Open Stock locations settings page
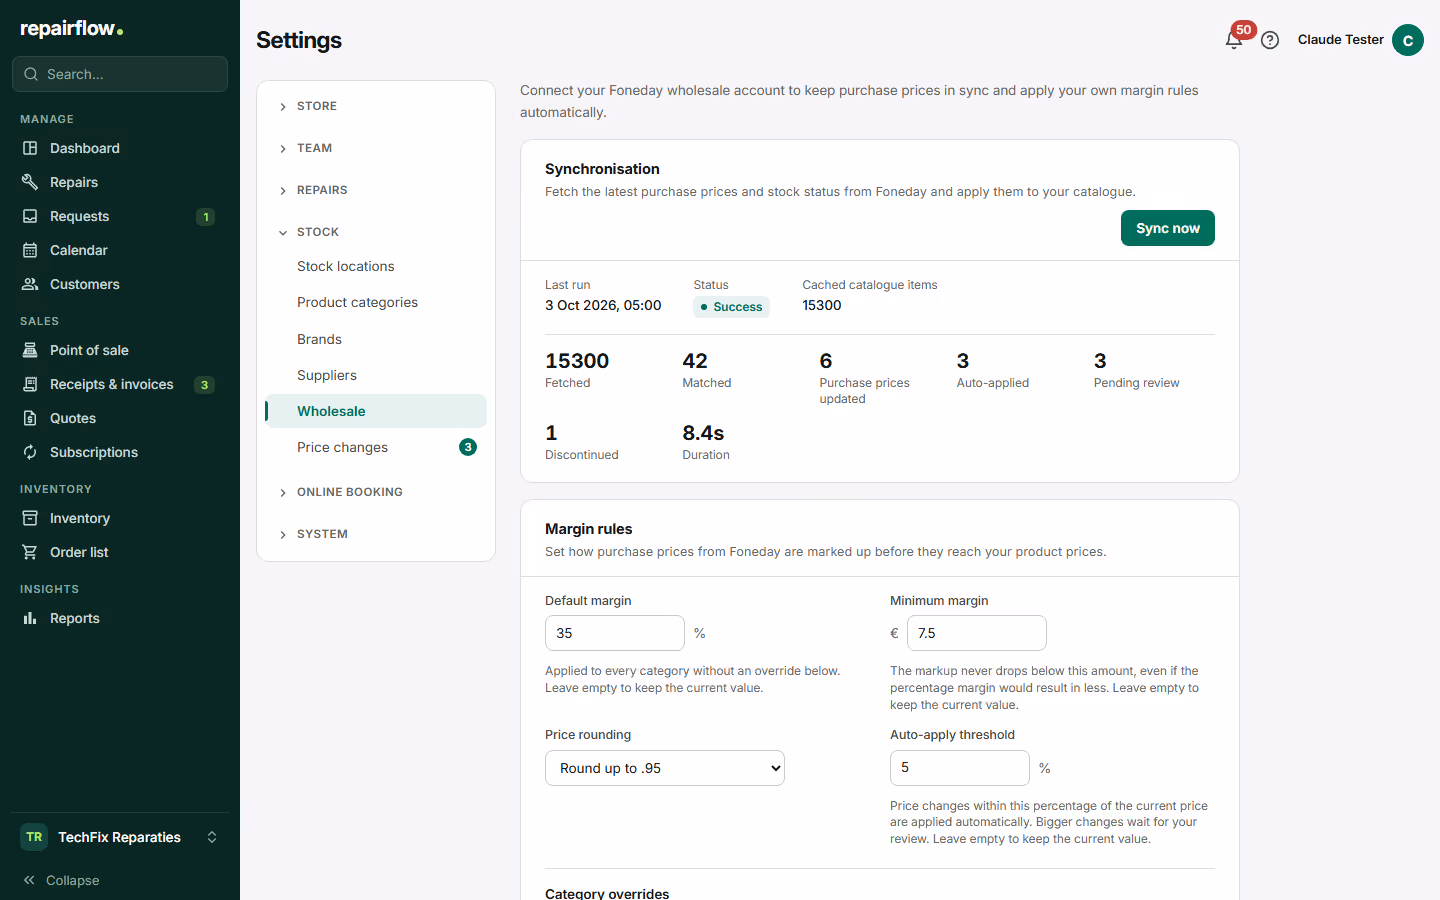 pyautogui.click(x=376, y=266)
